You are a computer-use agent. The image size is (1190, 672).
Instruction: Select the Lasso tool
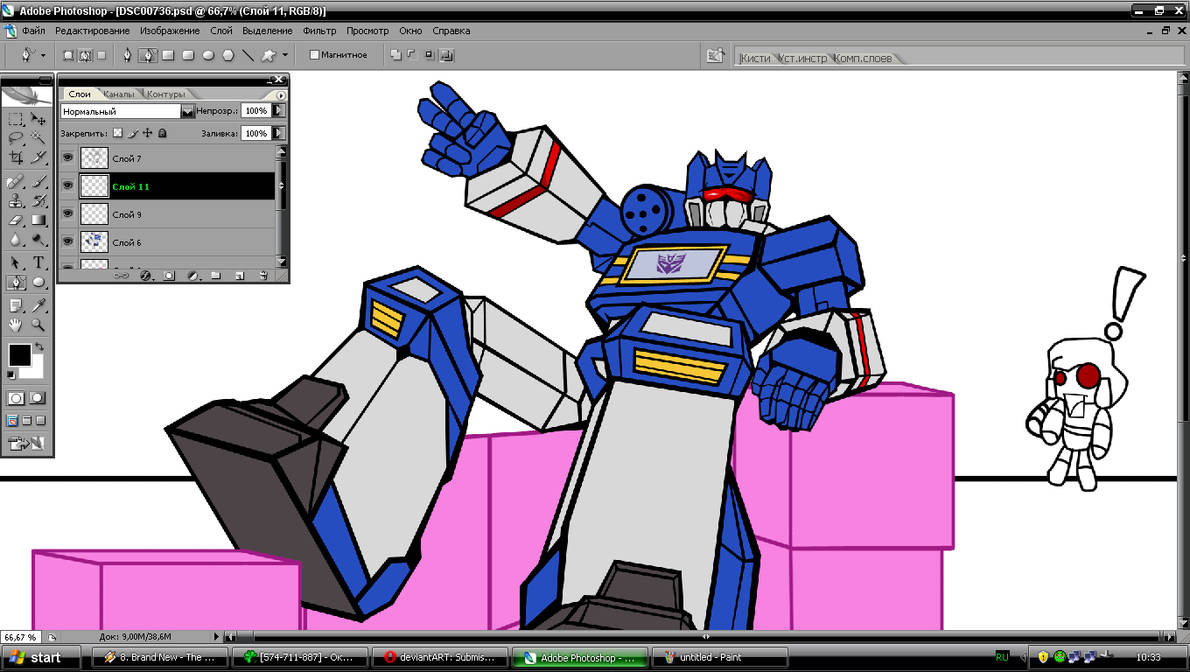click(15, 138)
